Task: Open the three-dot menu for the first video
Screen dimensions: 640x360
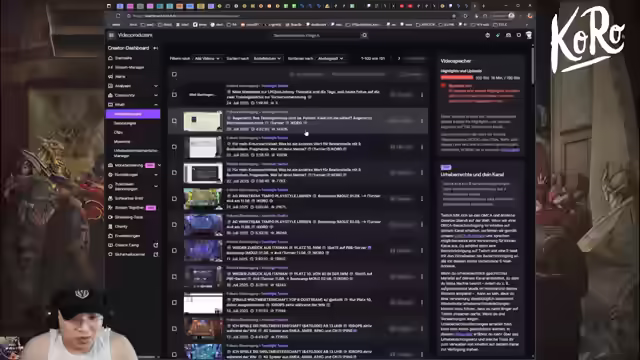Action: tap(422, 95)
